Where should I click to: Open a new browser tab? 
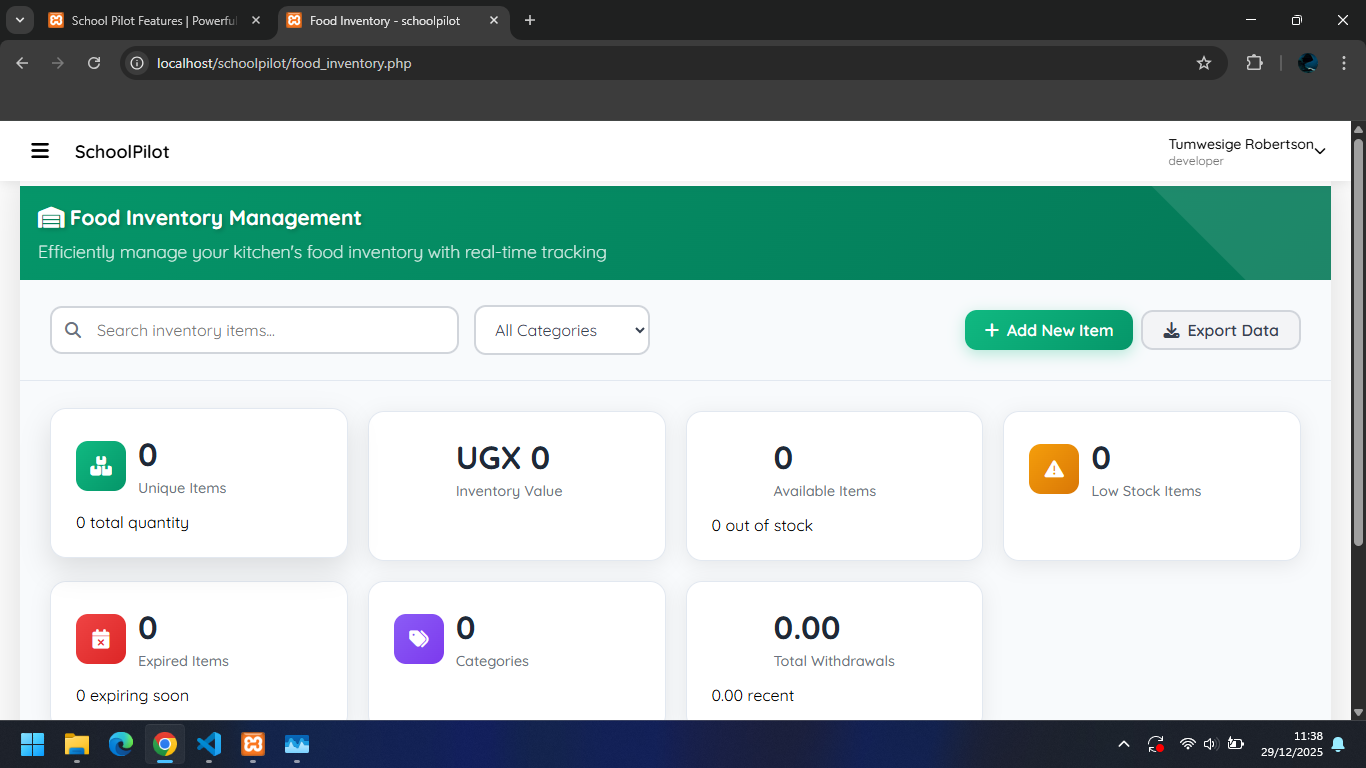(530, 20)
